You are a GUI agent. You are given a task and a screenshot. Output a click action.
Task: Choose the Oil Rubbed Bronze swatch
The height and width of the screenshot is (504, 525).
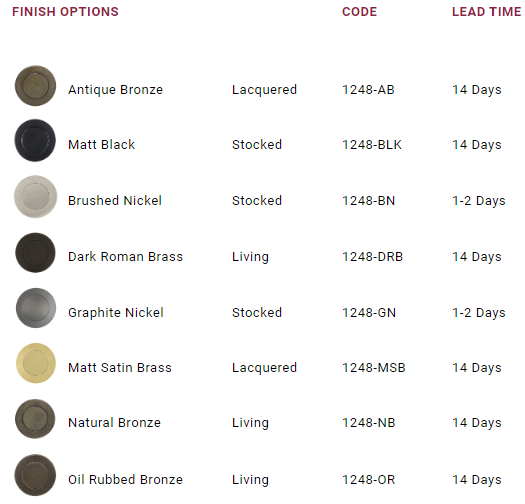[35, 475]
